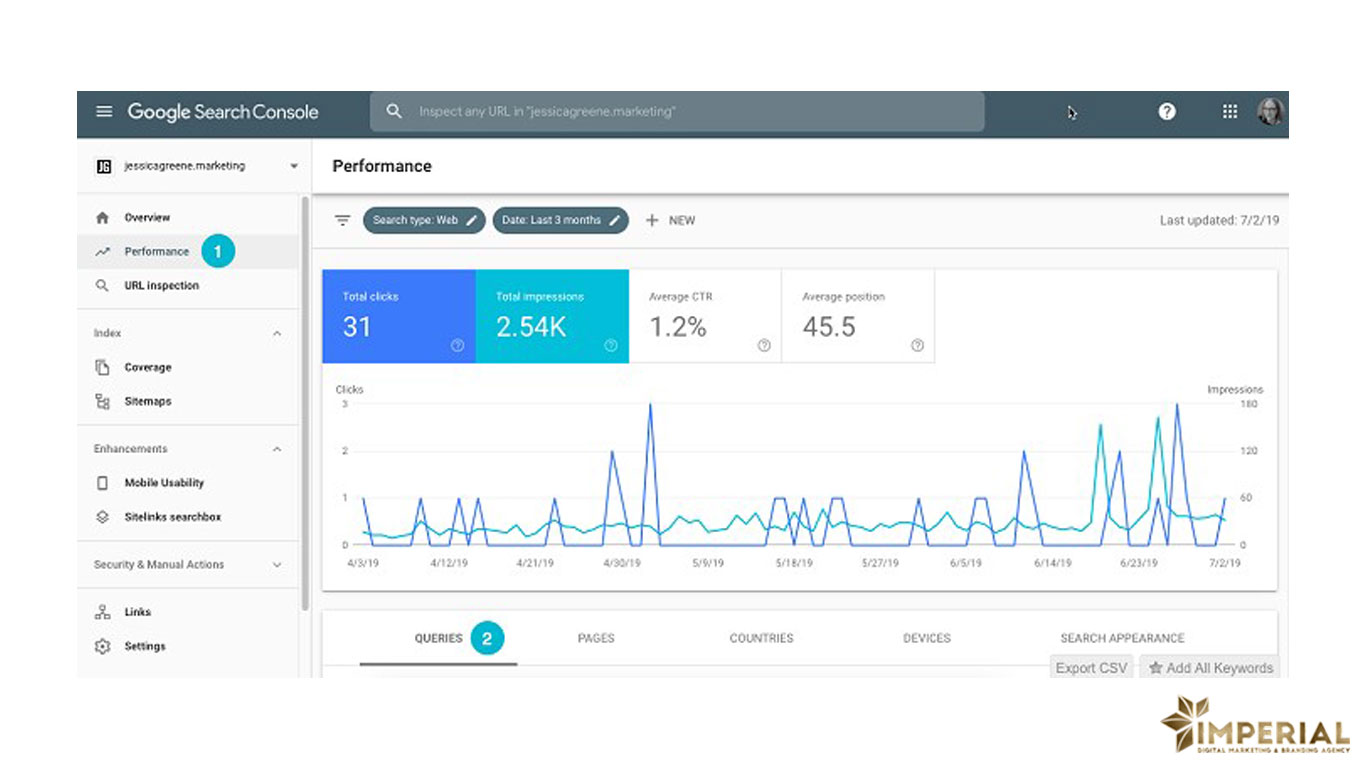This screenshot has width=1366, height=768.
Task: Toggle the Total clicks metric card
Action: coord(398,316)
